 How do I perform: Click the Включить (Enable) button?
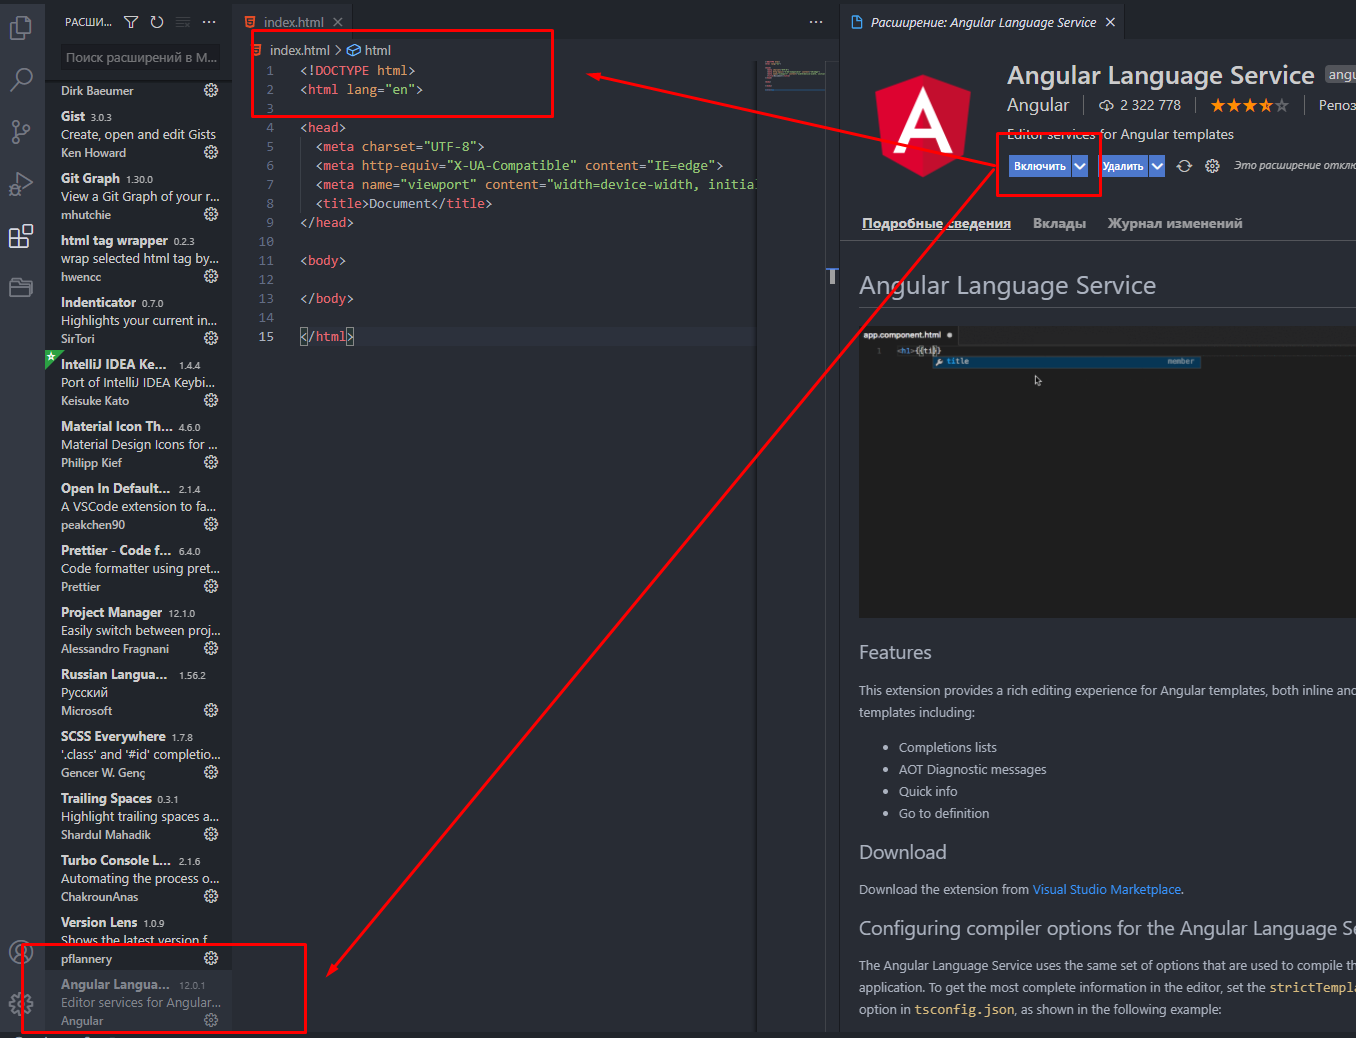pyautogui.click(x=1040, y=166)
